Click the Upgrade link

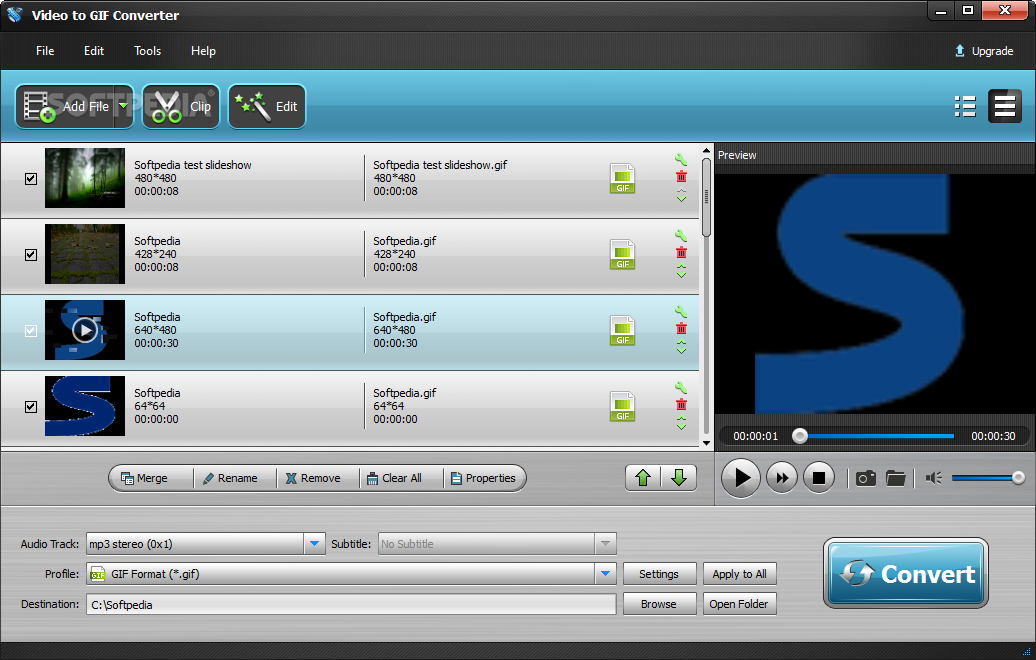pyautogui.click(x=984, y=51)
